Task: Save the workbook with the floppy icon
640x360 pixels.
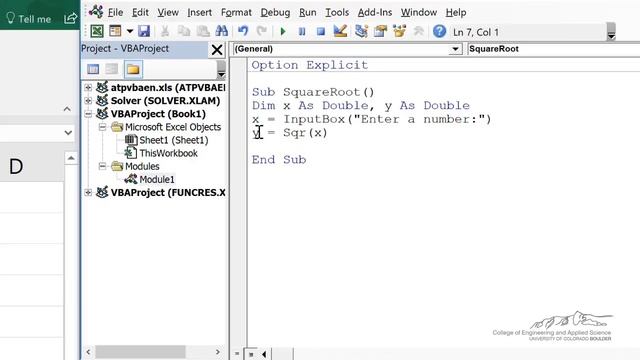Action: (x=144, y=31)
